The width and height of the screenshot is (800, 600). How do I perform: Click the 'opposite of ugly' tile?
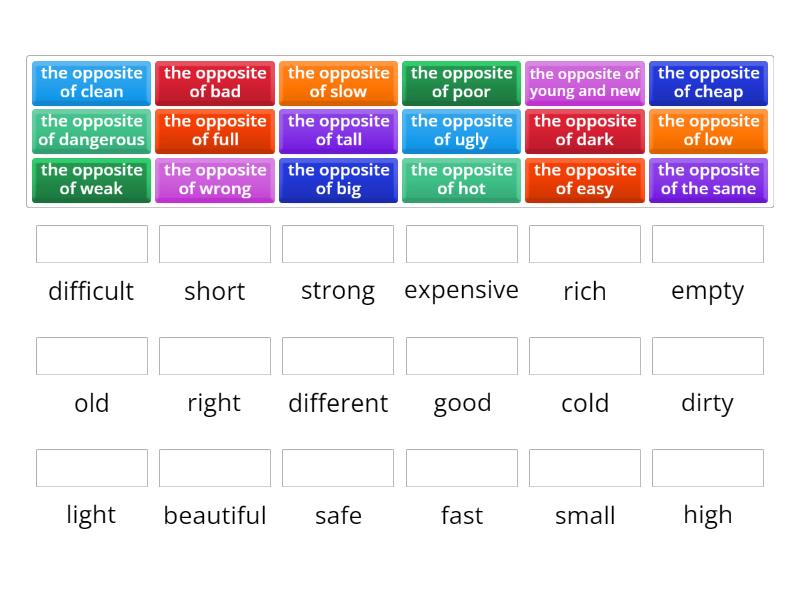pos(461,131)
